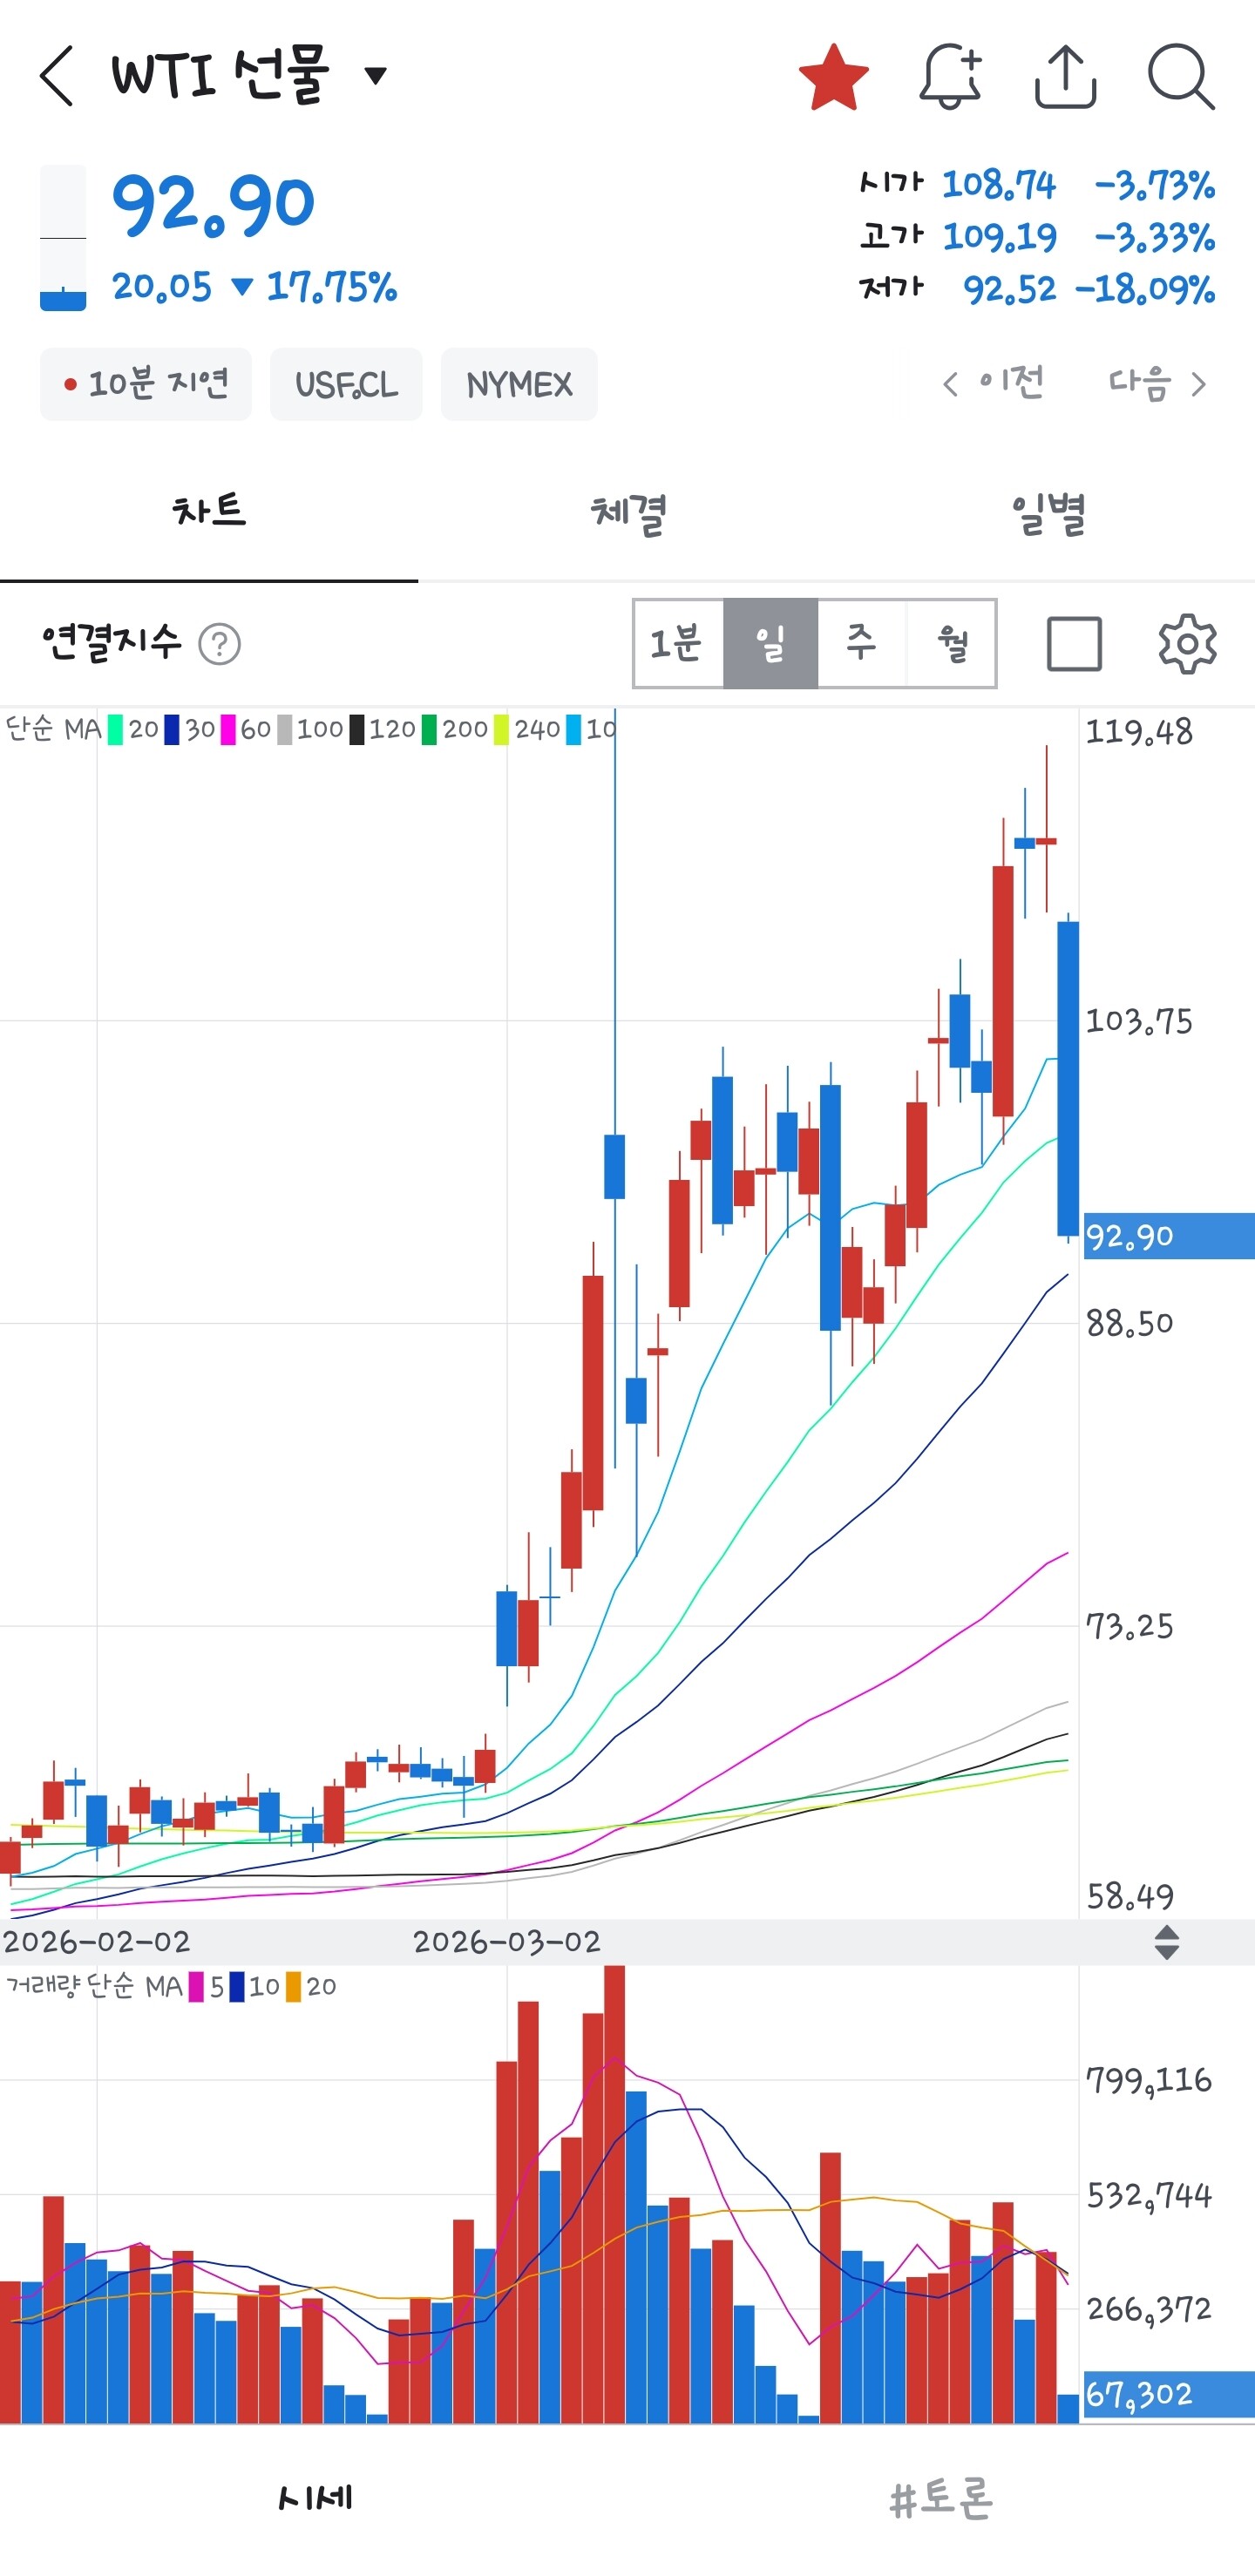Tap the 2026-03-02 date label
The height and width of the screenshot is (2576, 1255).
pos(507,1942)
